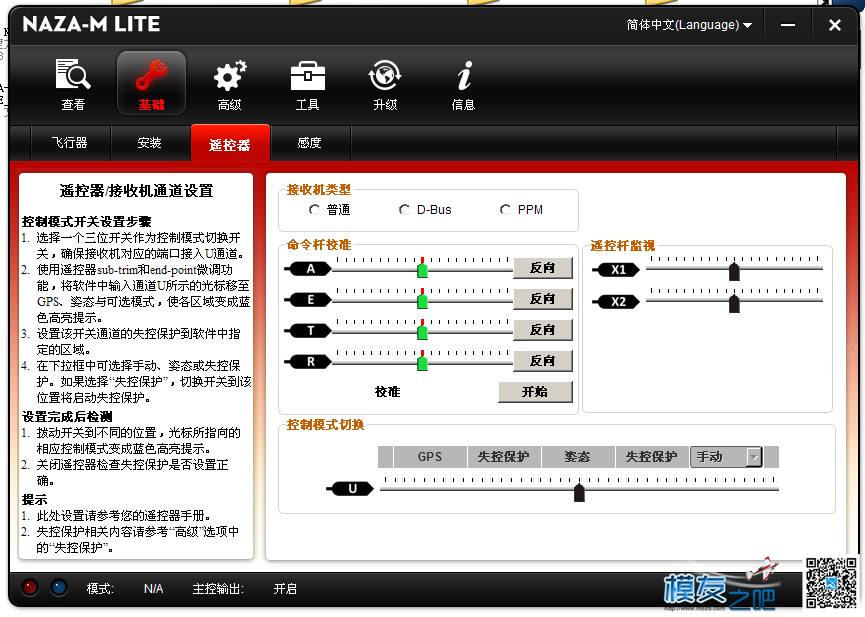Click the GPS mode zone
Screen dimensions: 865x617
click(430, 457)
